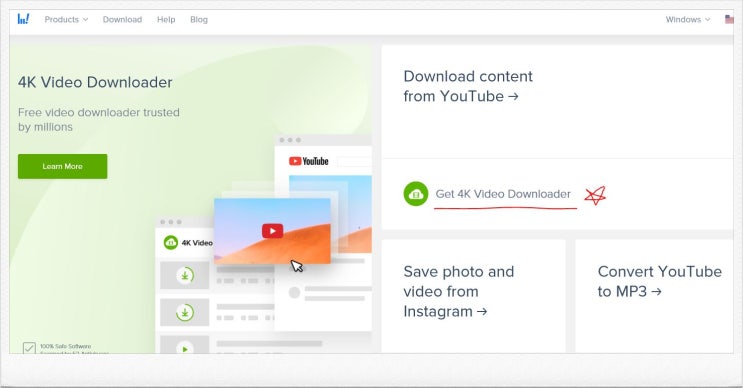This screenshot has height=388, width=743.
Task: Open the Download page
Action: tap(122, 19)
